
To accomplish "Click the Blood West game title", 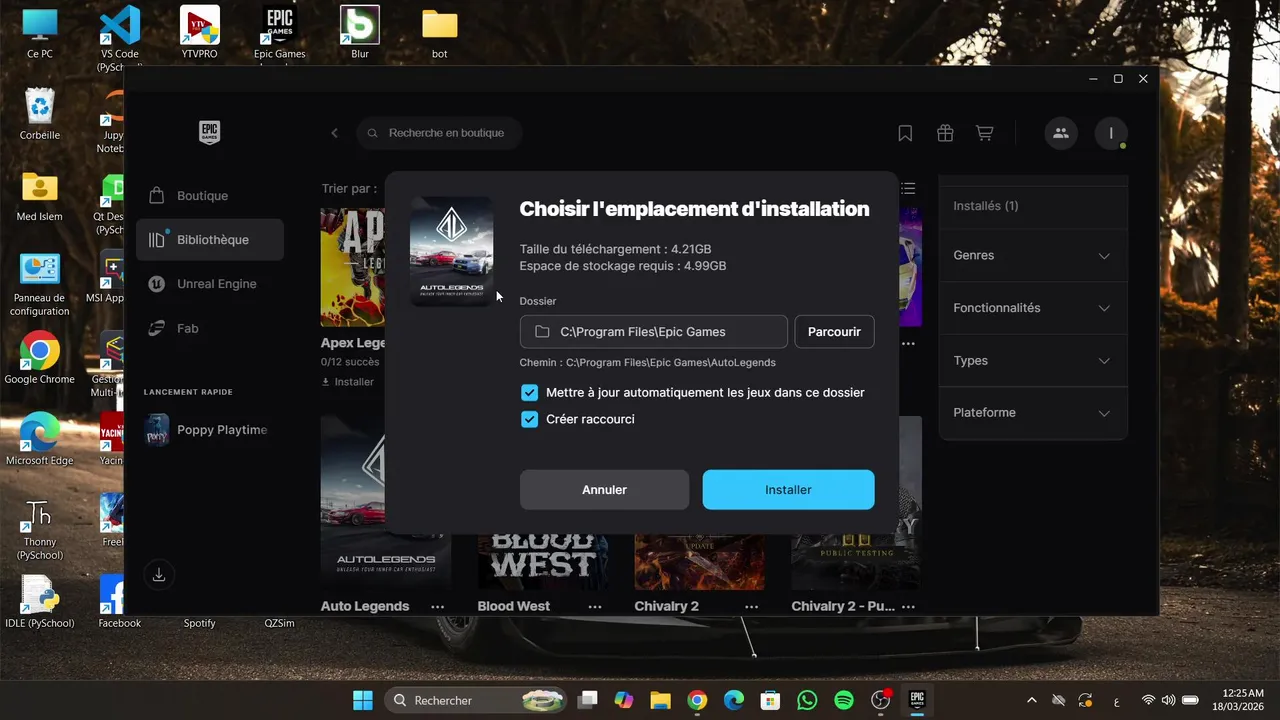I will (x=514, y=606).
